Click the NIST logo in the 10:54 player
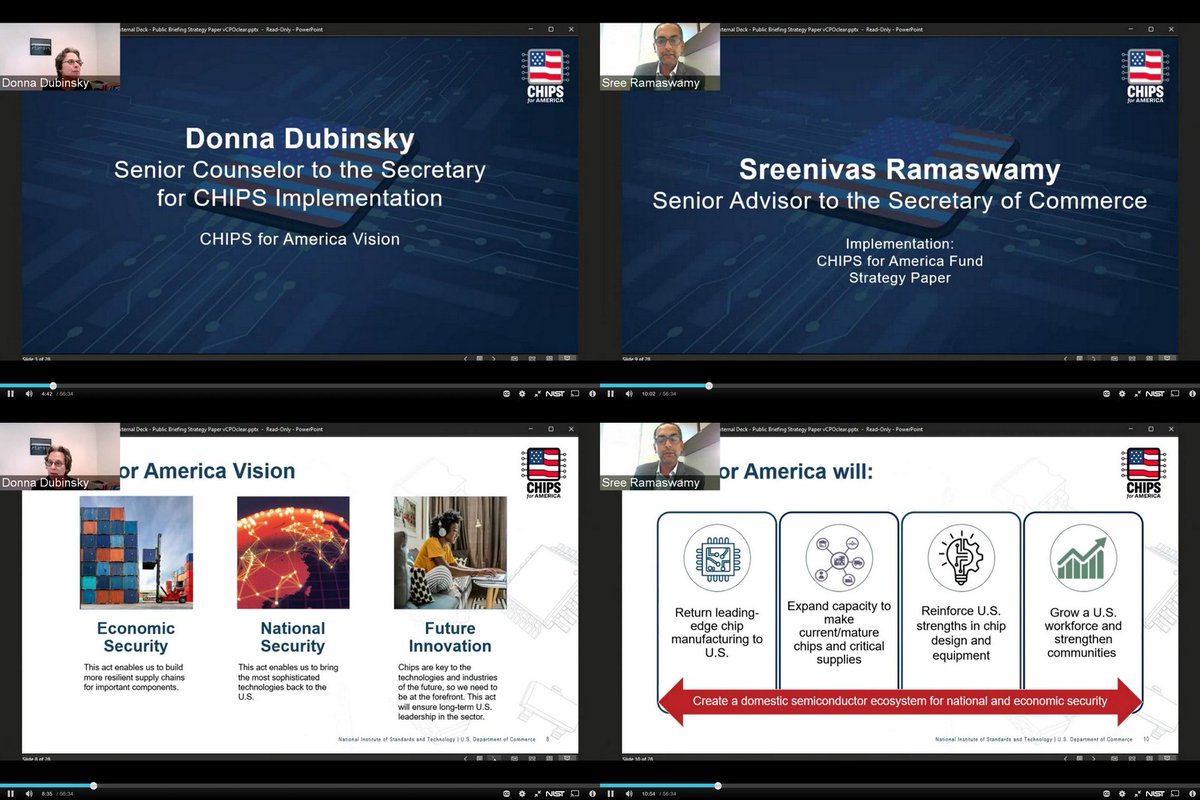1200x800 pixels. (x=1154, y=794)
